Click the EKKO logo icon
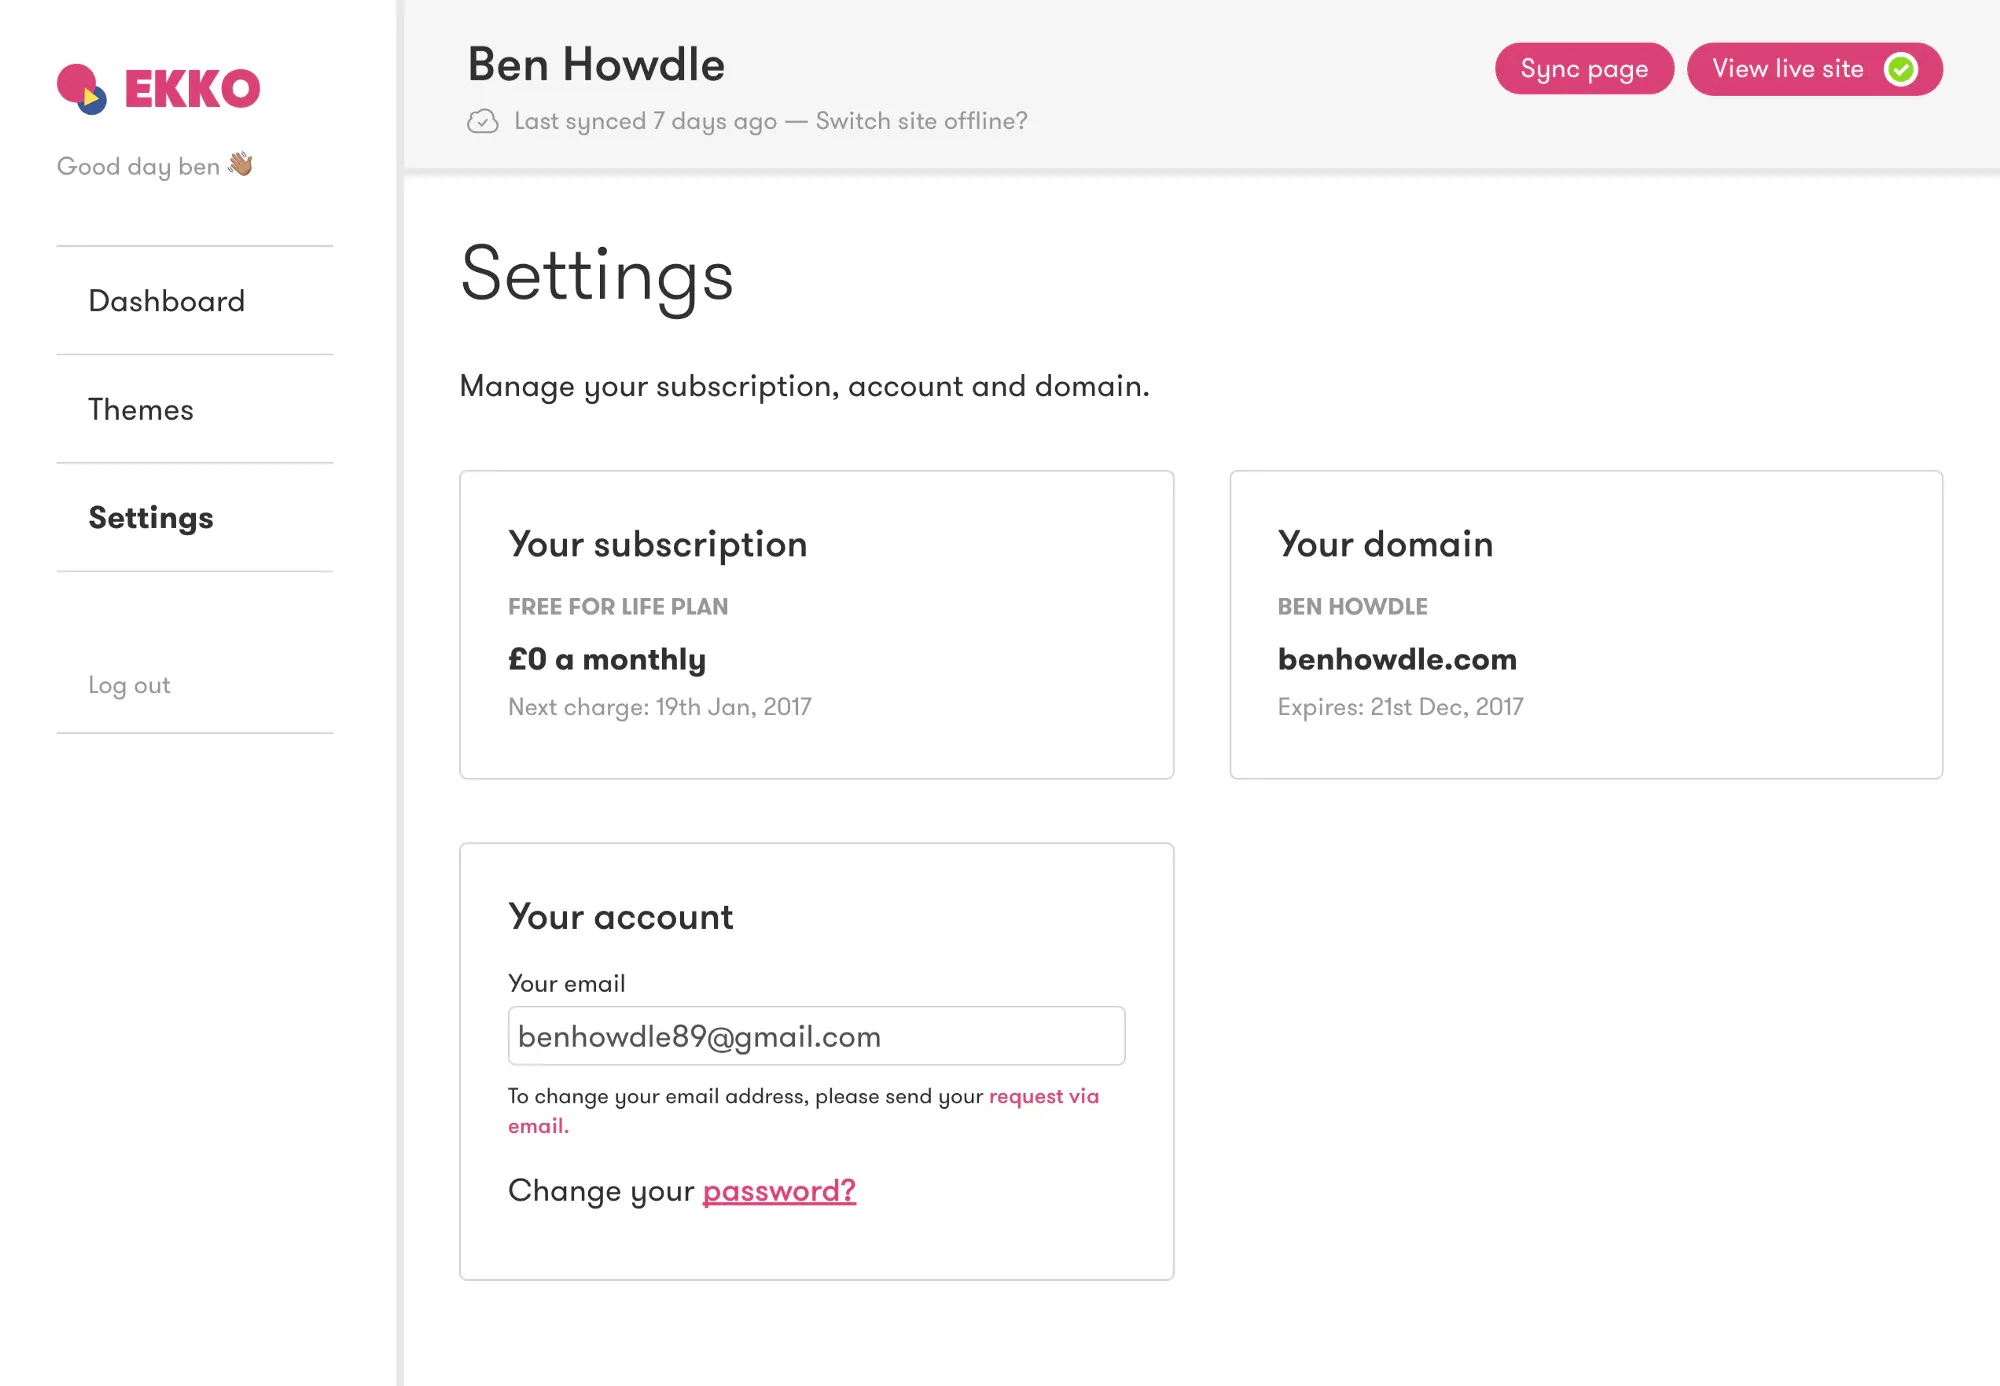Image resolution: width=2000 pixels, height=1386 pixels. click(x=82, y=89)
